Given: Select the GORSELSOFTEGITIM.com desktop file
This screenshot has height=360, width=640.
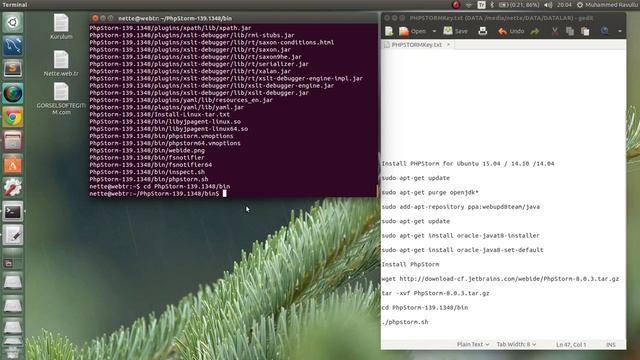Looking at the screenshot, I should click(x=61, y=99).
